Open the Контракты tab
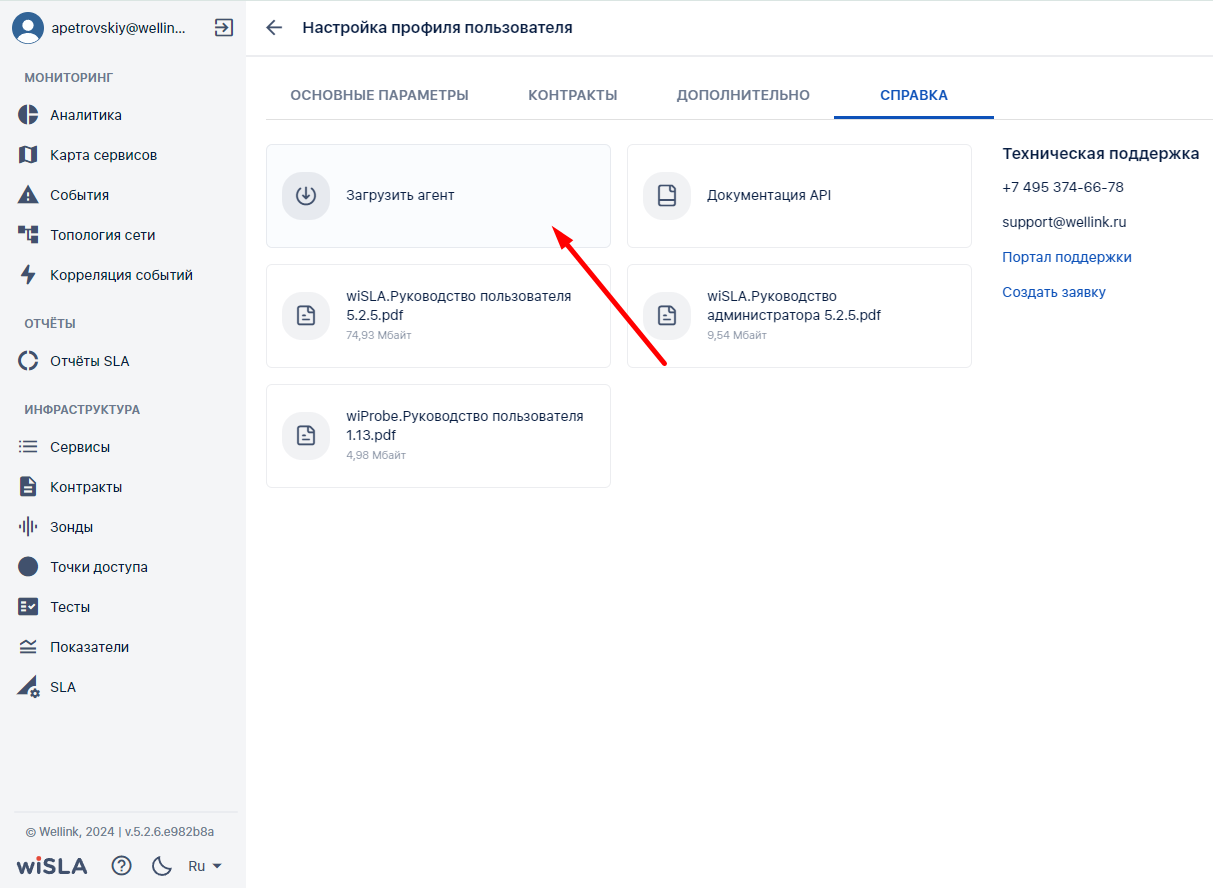Viewport: 1213px width, 888px height. [x=573, y=95]
